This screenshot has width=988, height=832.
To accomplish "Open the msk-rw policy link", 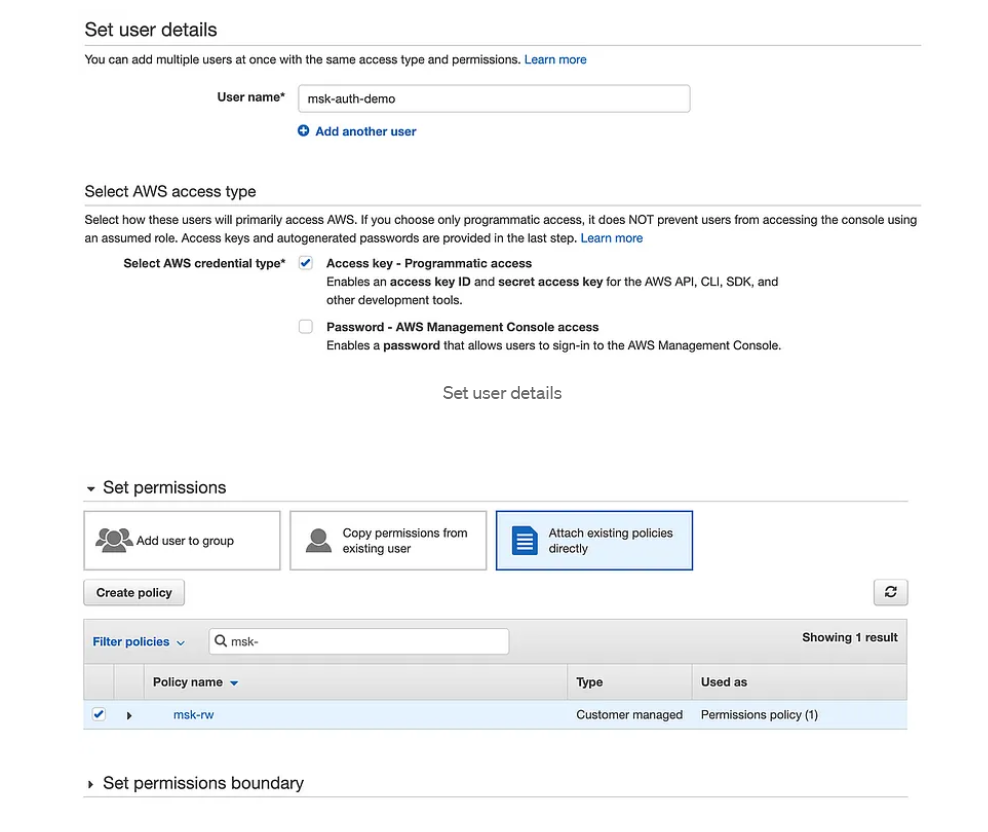I will click(x=193, y=715).
